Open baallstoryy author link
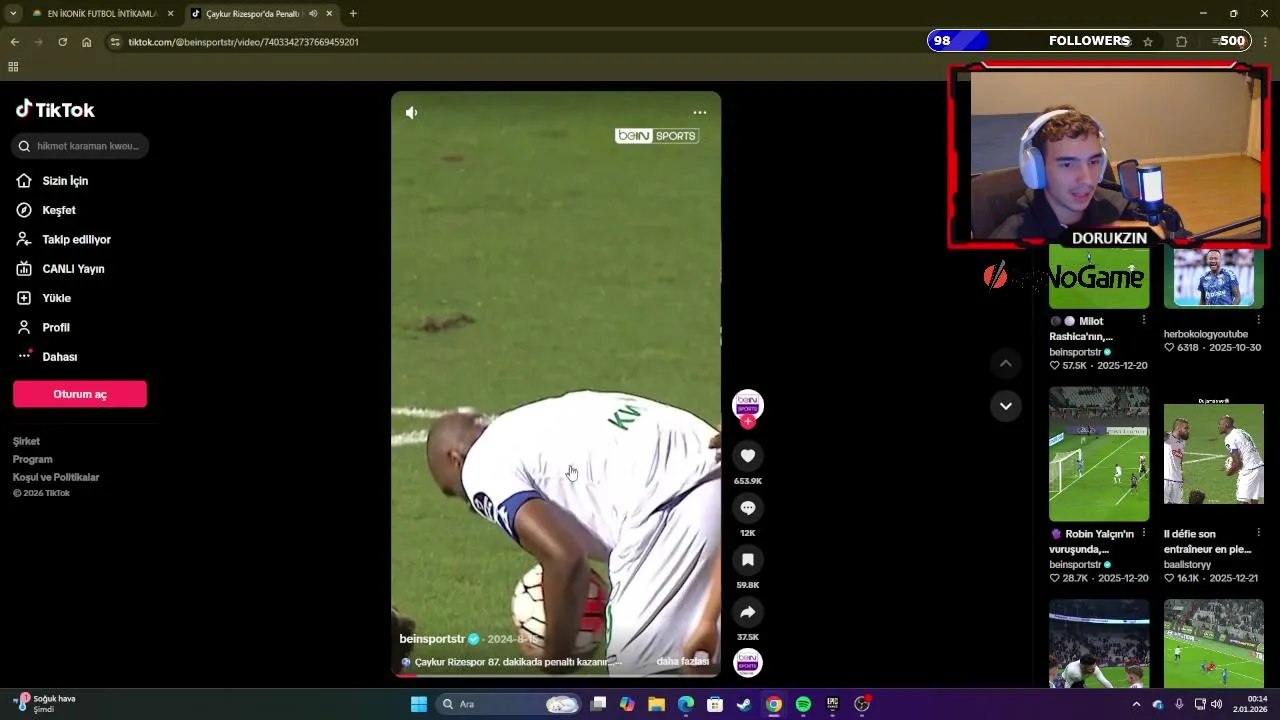Screen dimensions: 1280x720 coord(1187,565)
